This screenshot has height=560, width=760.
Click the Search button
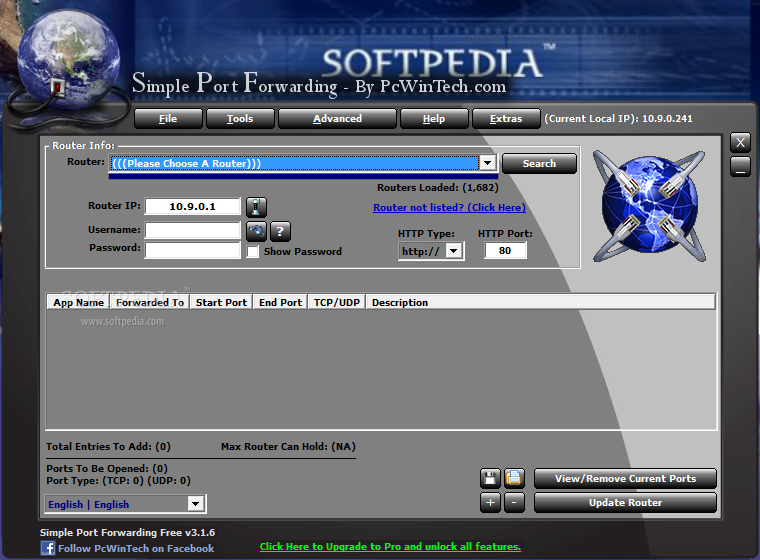(x=539, y=163)
